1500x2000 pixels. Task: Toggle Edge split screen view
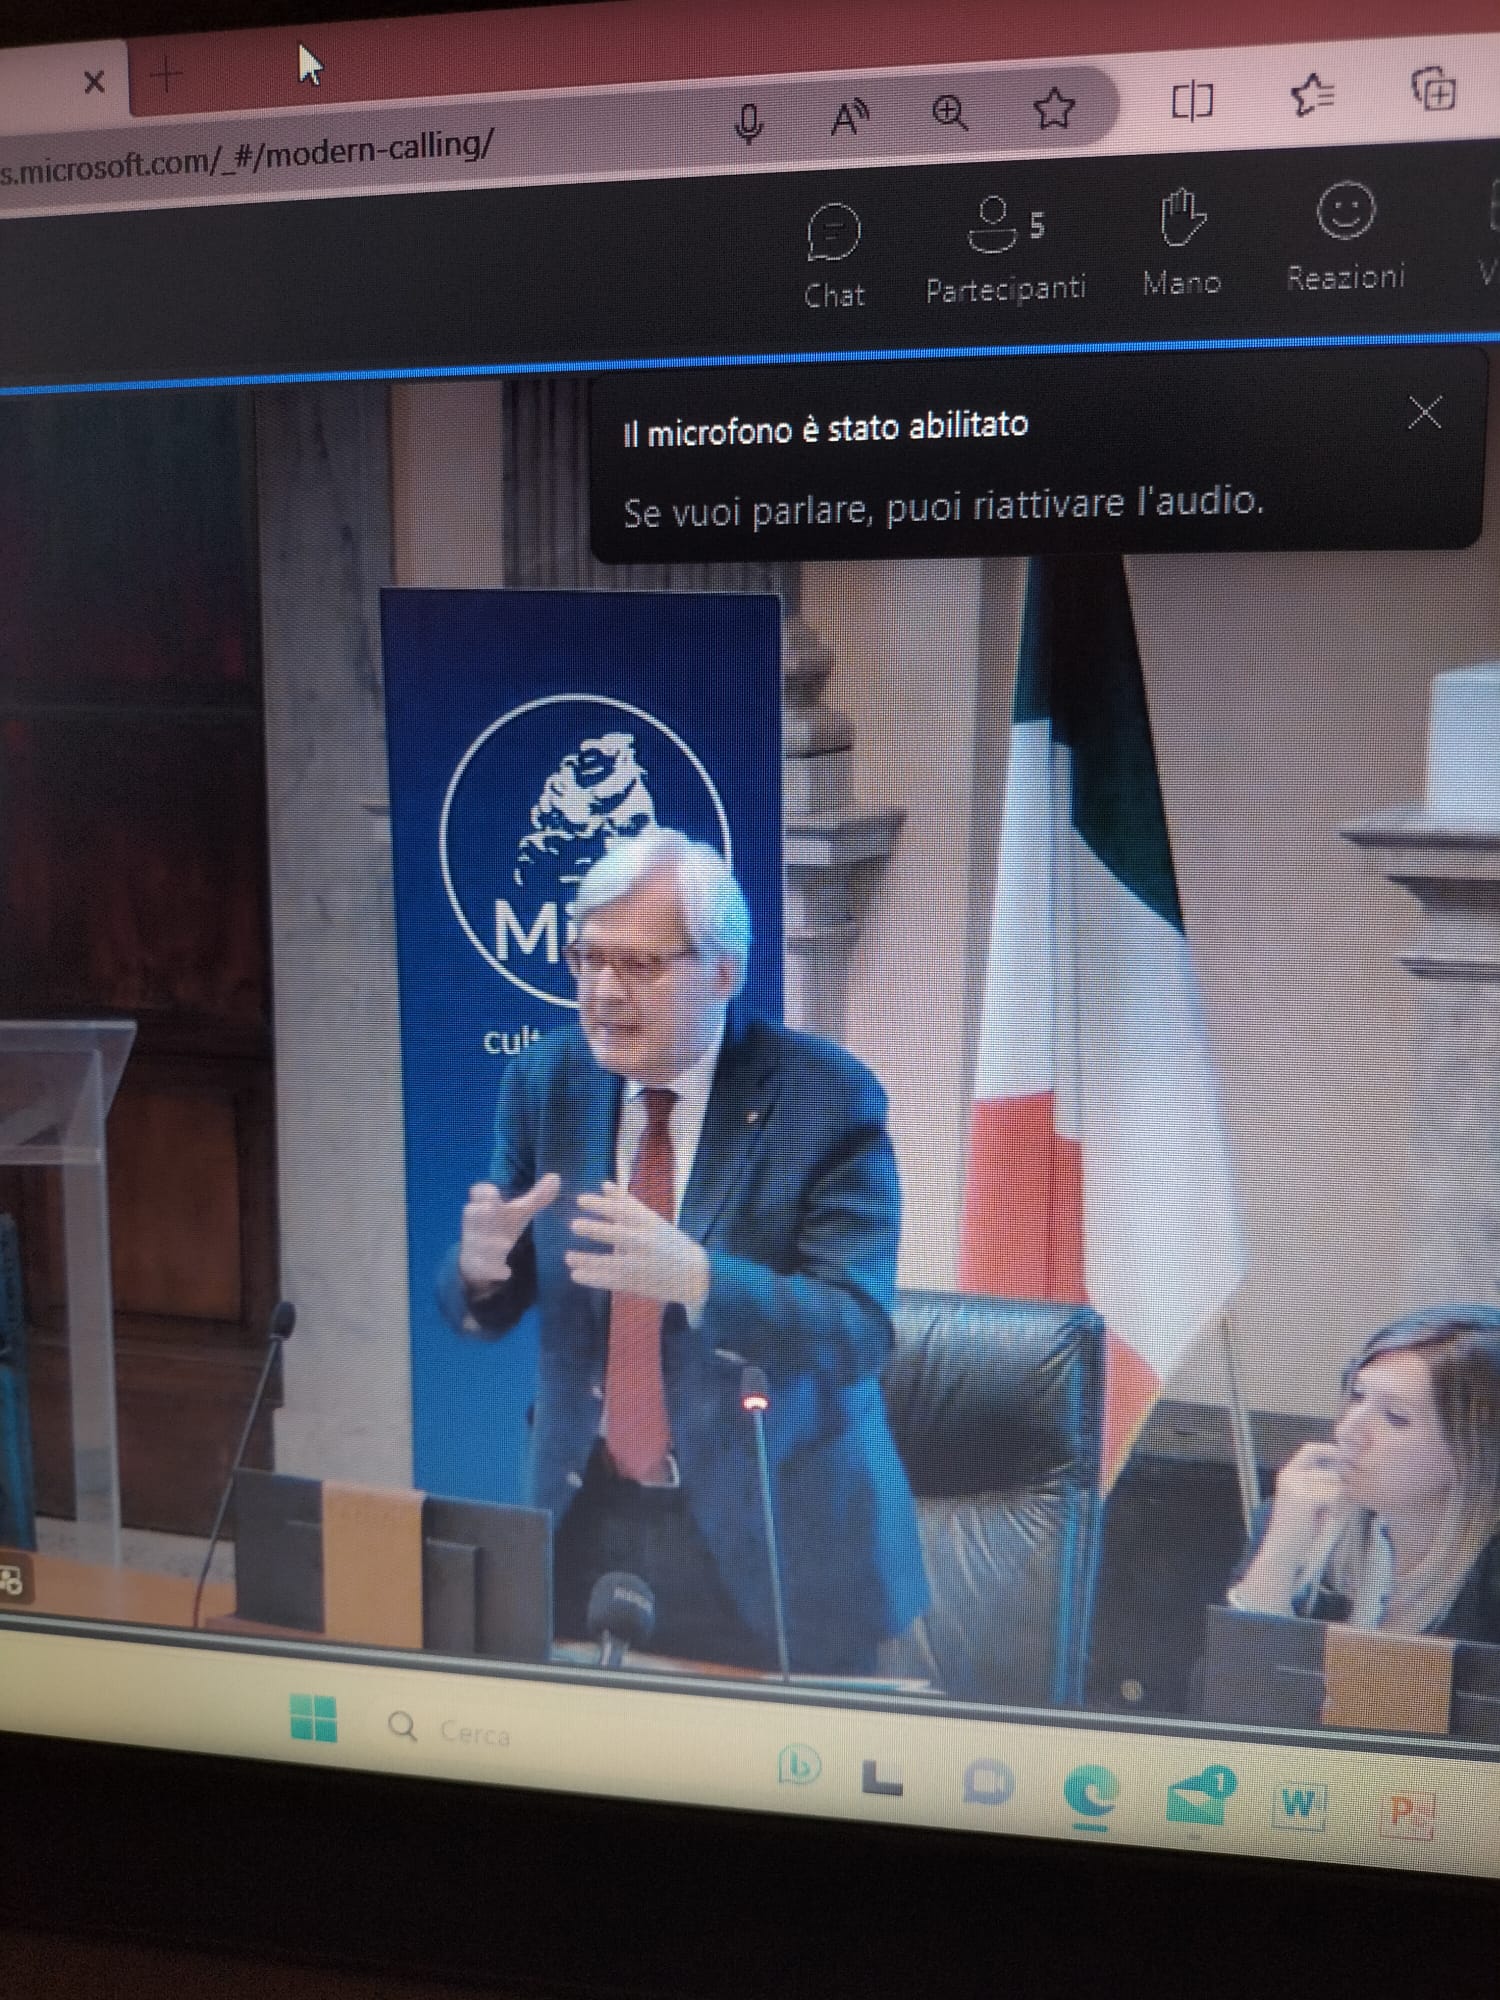(1191, 101)
